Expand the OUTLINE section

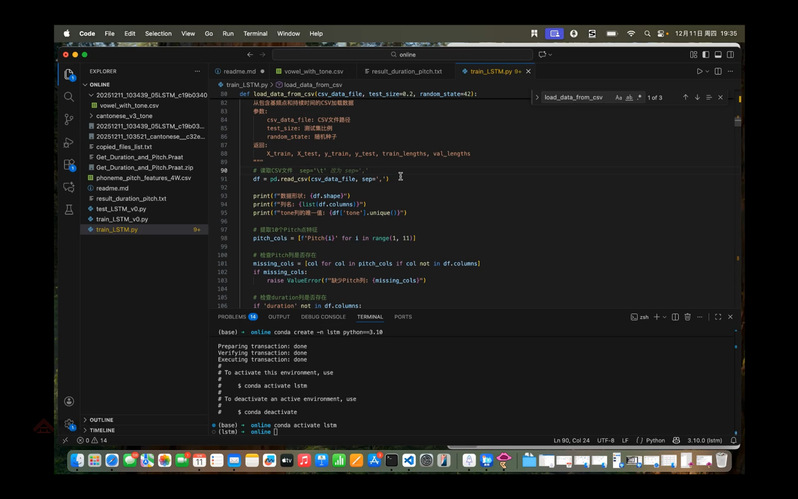click(101, 420)
